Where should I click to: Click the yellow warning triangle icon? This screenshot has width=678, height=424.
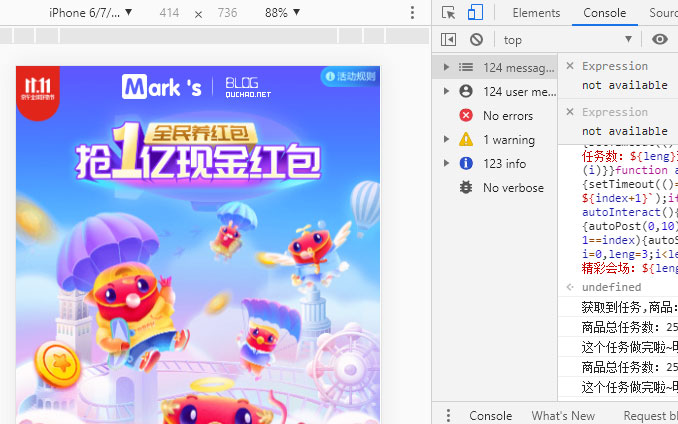click(x=466, y=139)
